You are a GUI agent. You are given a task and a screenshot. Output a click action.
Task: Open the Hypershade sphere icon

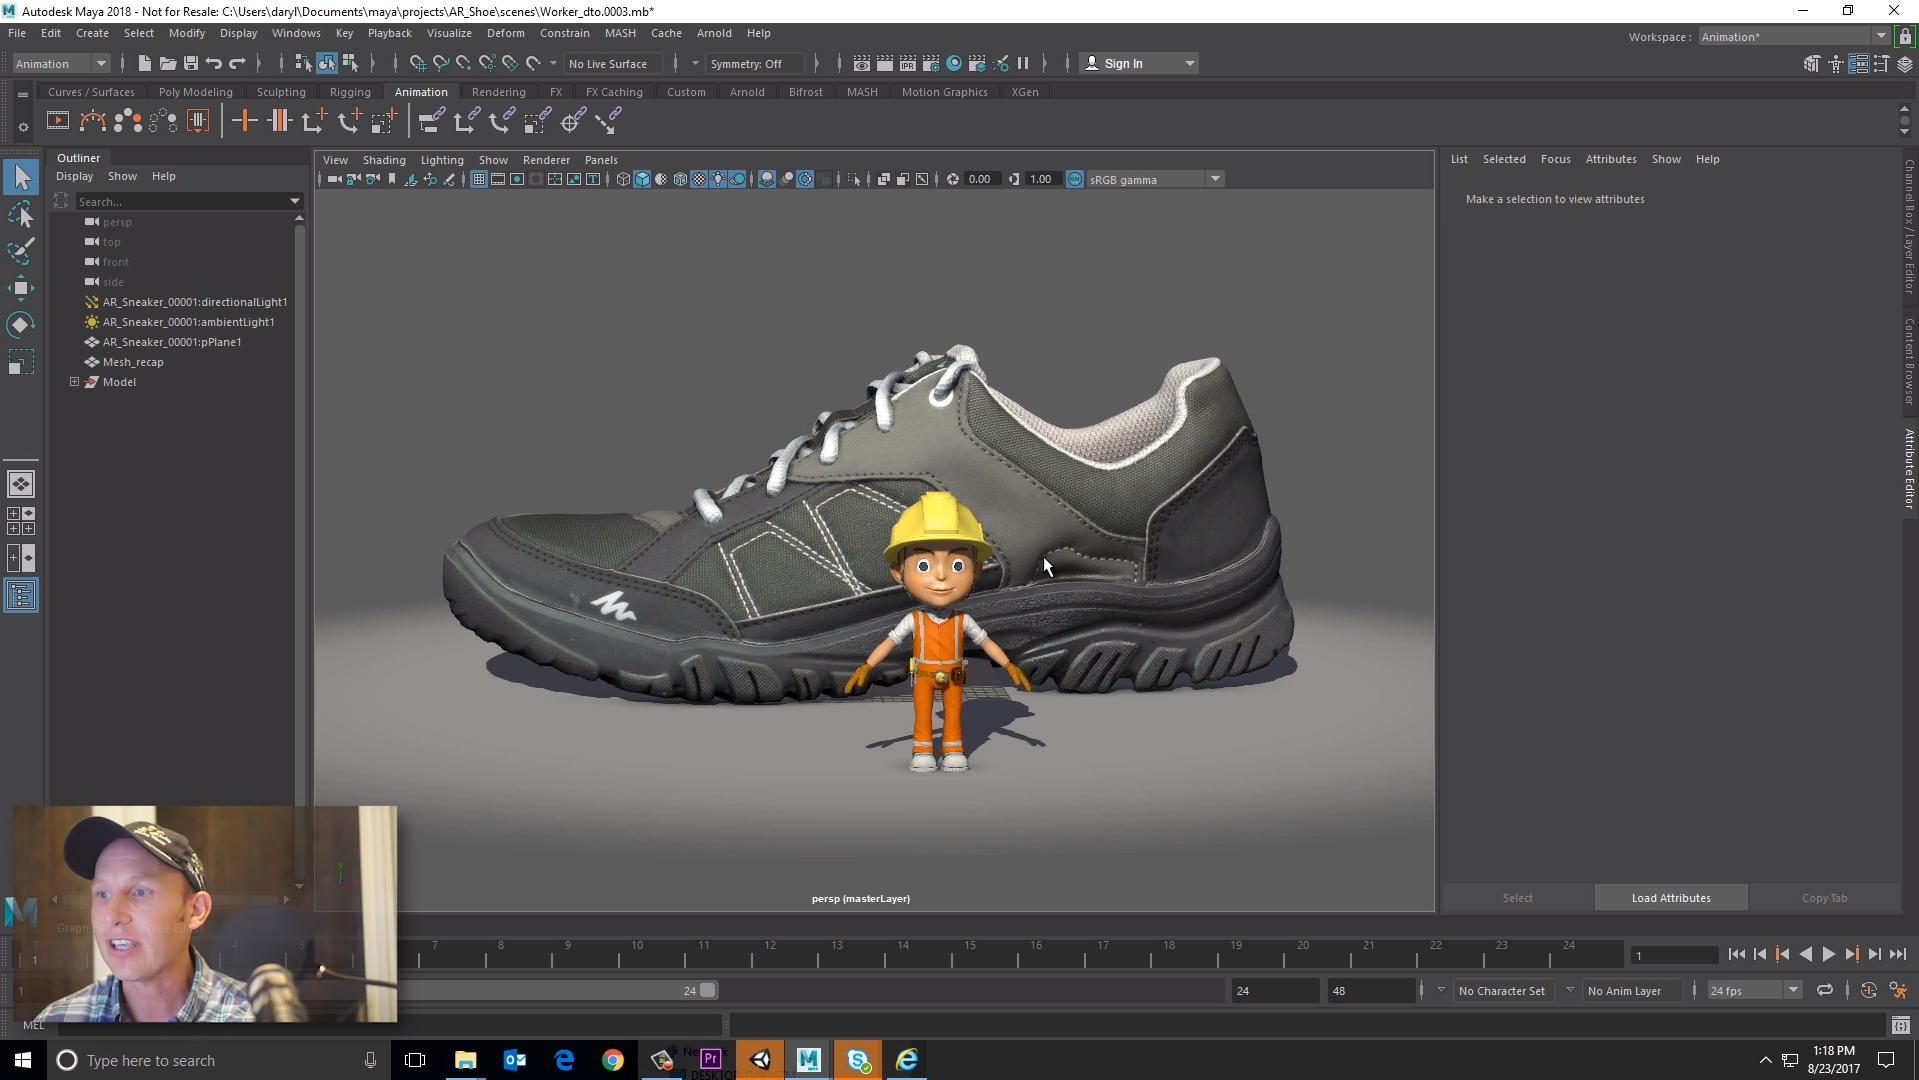(x=954, y=63)
